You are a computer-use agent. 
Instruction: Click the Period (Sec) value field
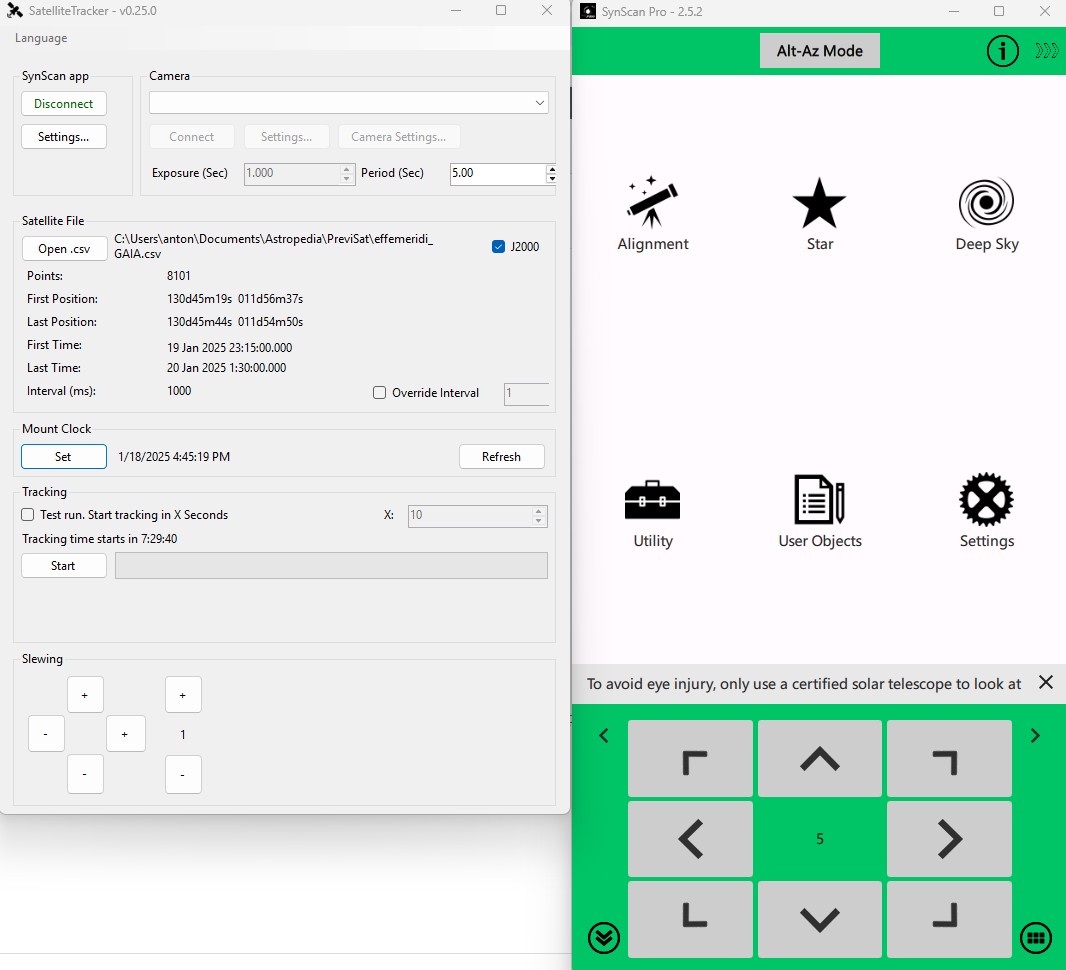498,173
